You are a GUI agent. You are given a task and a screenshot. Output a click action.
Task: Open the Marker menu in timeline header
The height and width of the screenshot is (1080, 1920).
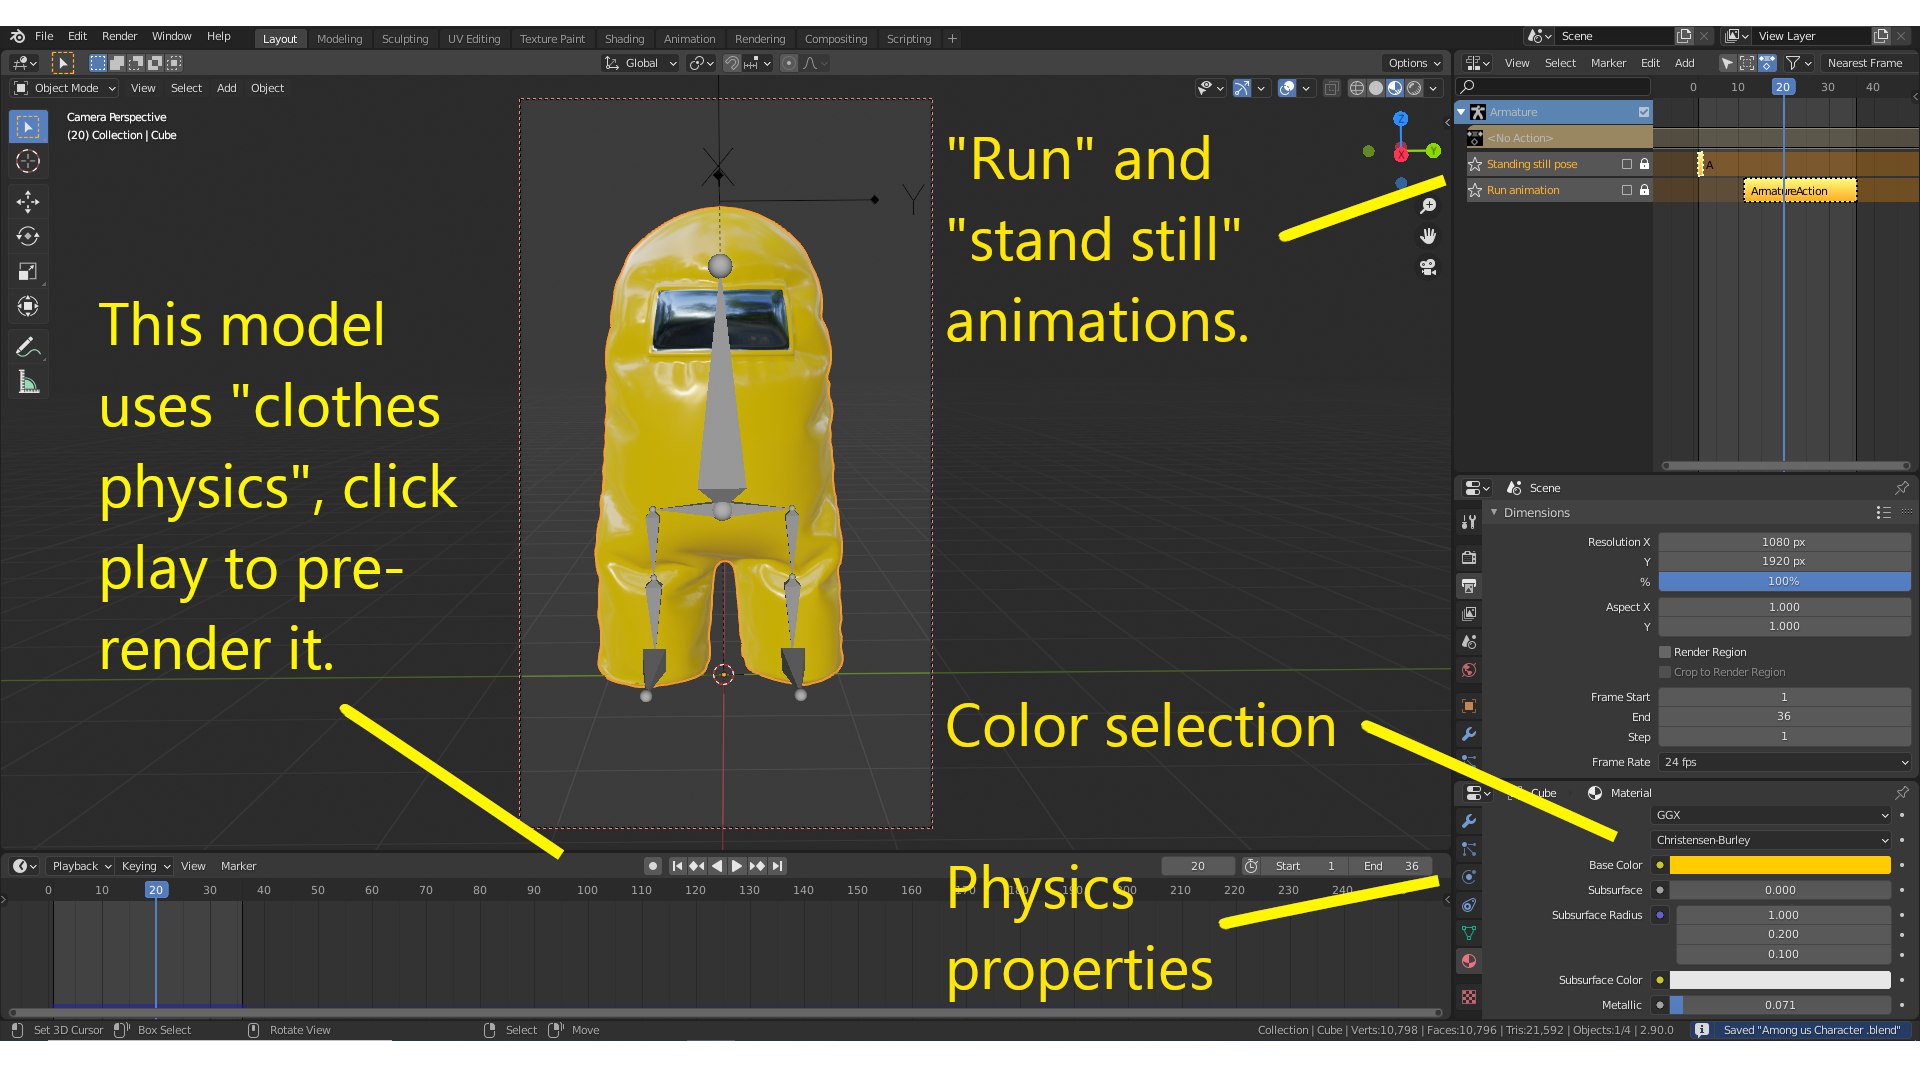pyautogui.click(x=238, y=866)
